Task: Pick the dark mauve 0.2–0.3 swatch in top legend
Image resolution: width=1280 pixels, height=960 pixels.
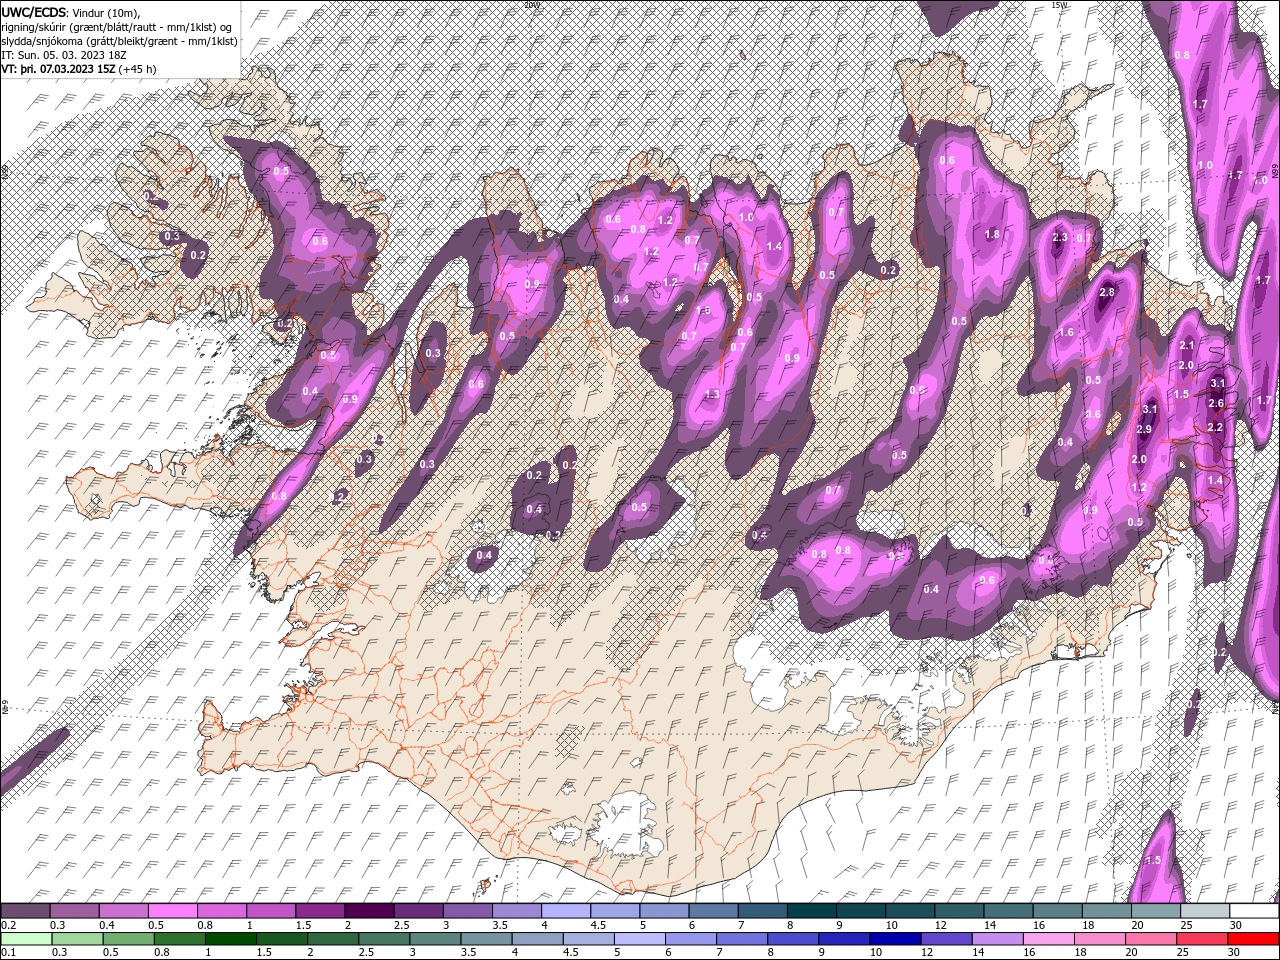Action: pyautogui.click(x=26, y=911)
